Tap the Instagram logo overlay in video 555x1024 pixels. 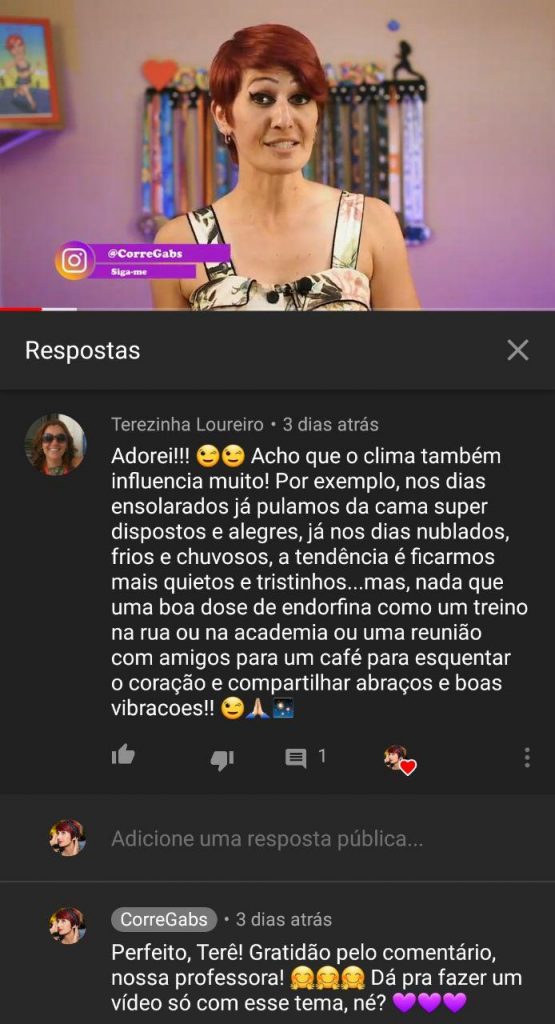pos(74,261)
